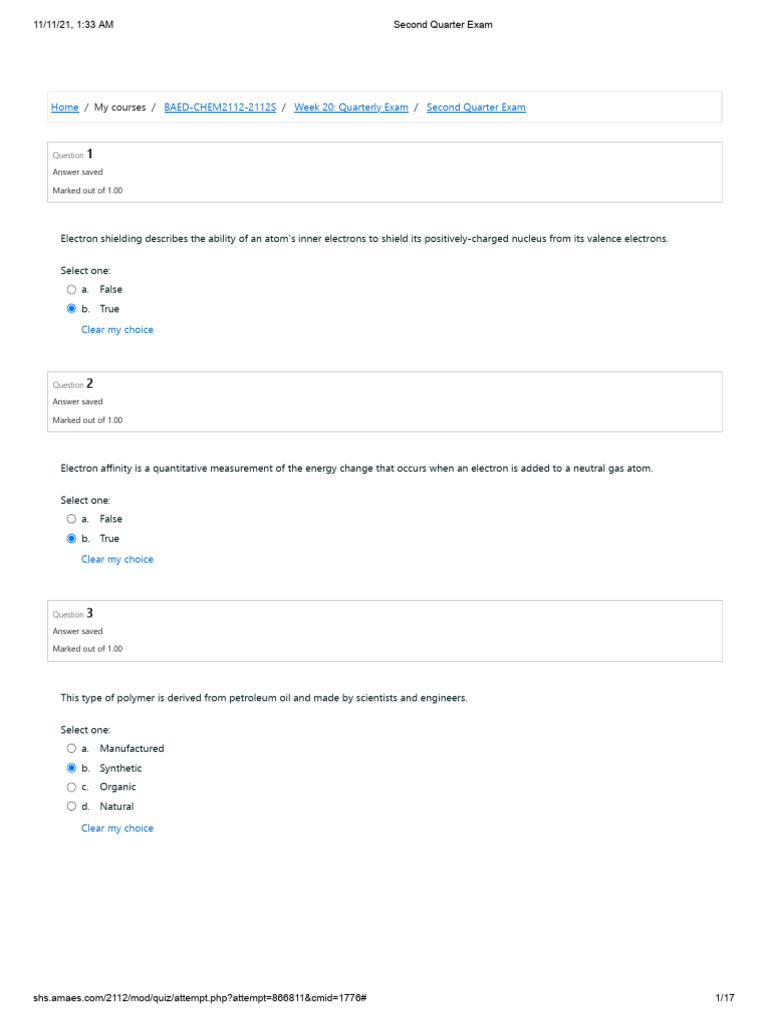Click My courses in the breadcrumb
768x1024 pixels.
(x=120, y=107)
